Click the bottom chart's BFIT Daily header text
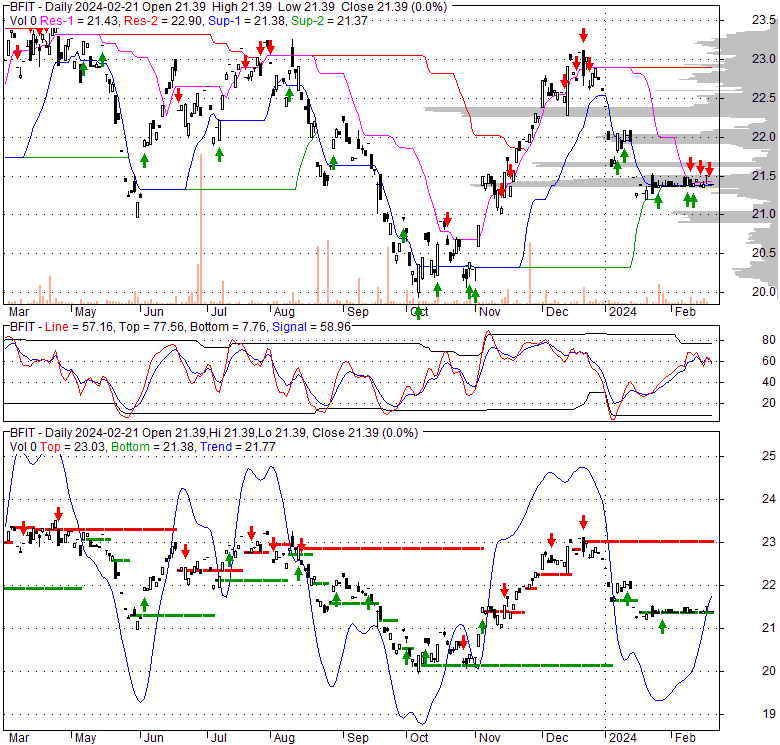 (x=214, y=433)
